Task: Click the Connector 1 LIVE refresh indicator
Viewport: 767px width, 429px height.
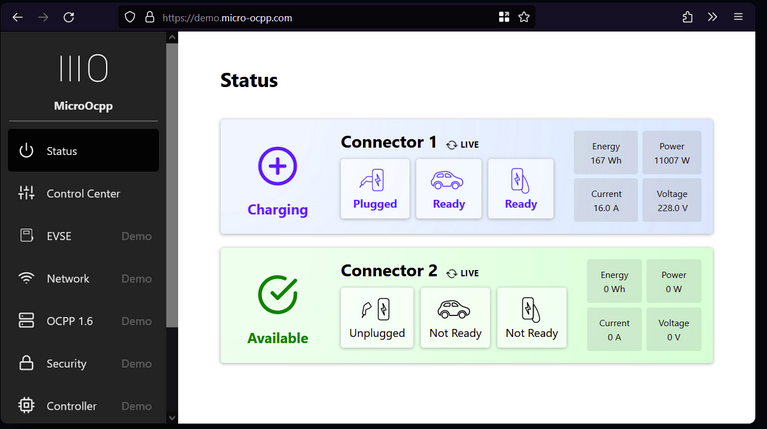Action: coord(462,145)
